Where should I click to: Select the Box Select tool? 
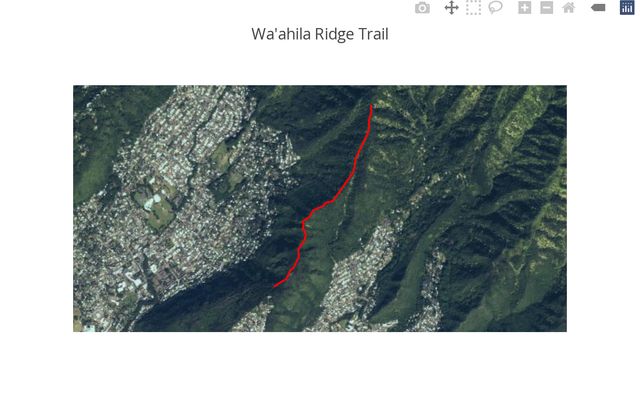point(473,8)
